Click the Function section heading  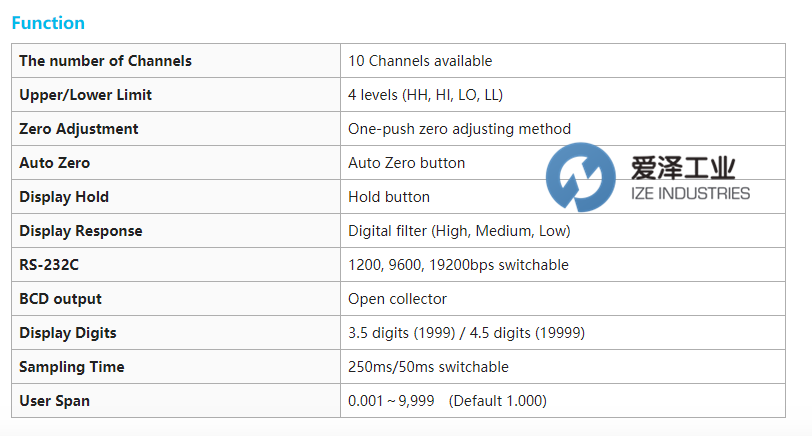(48, 23)
